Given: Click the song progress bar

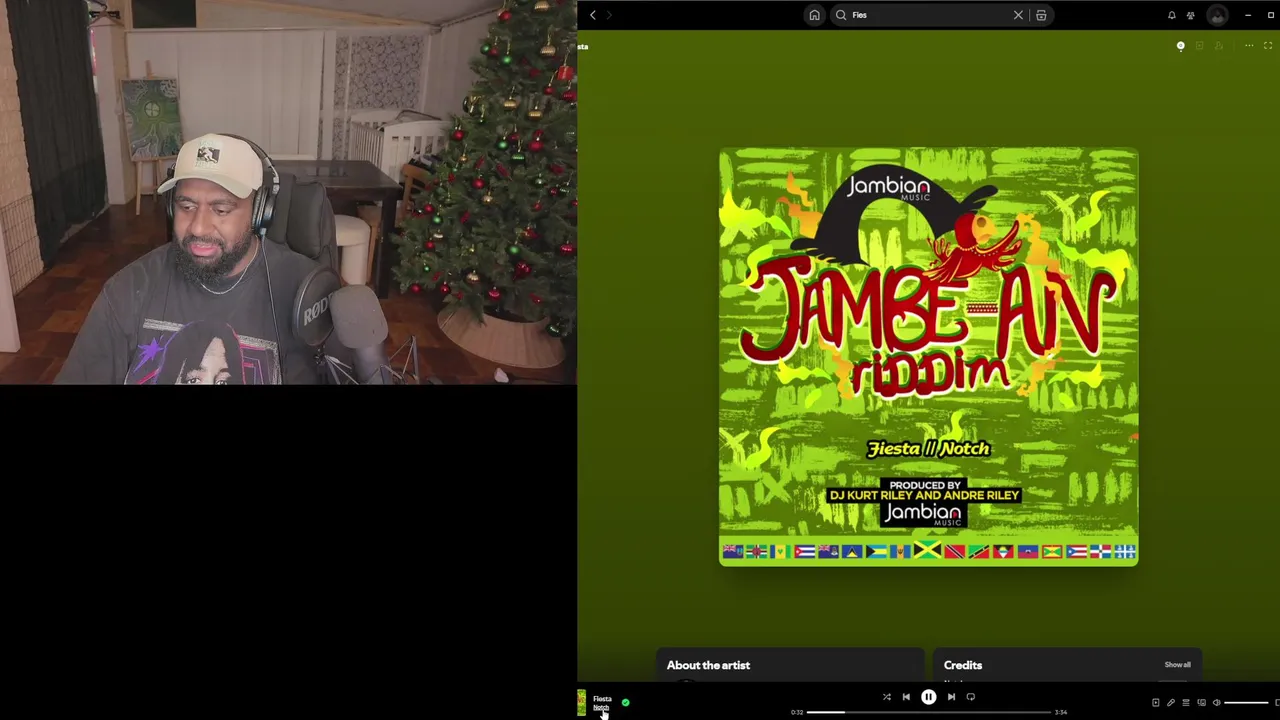Looking at the screenshot, I should click(928, 712).
